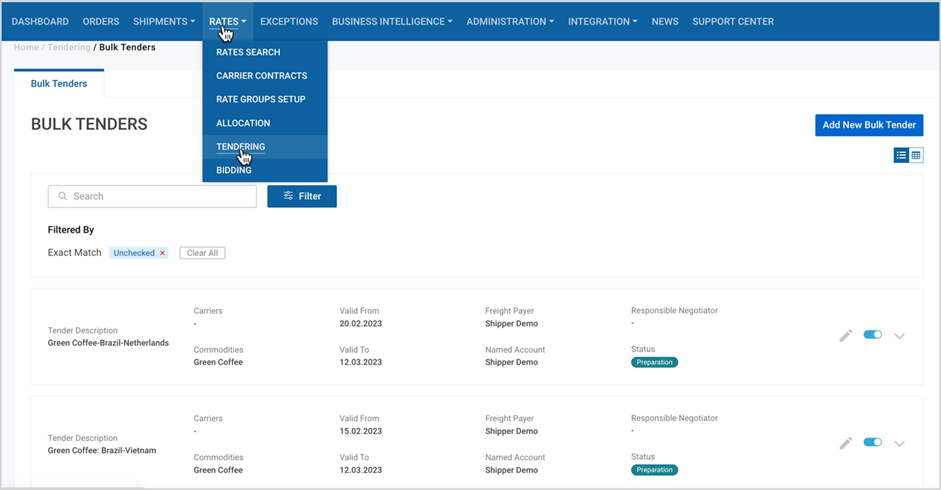
Task: Disable the Green Coffee-Brazil-Netherlands tender toggle
Action: (873, 334)
